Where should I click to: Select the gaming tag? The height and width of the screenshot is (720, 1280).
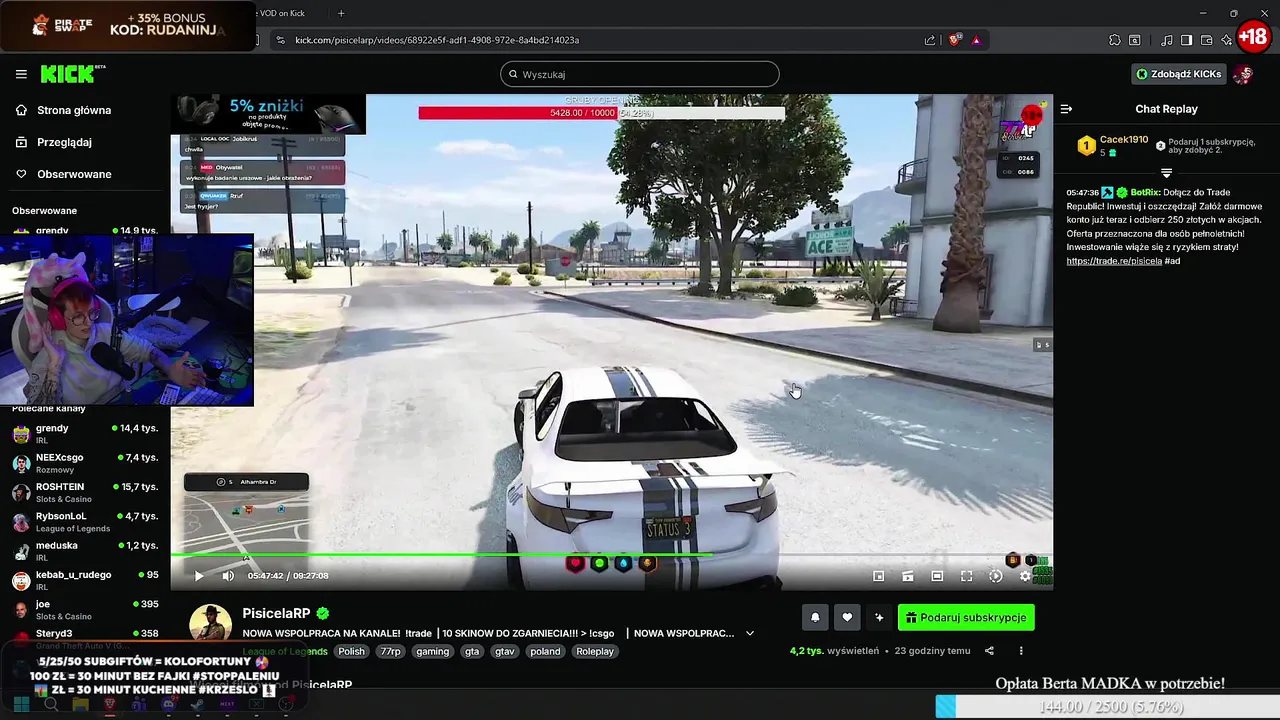point(433,651)
